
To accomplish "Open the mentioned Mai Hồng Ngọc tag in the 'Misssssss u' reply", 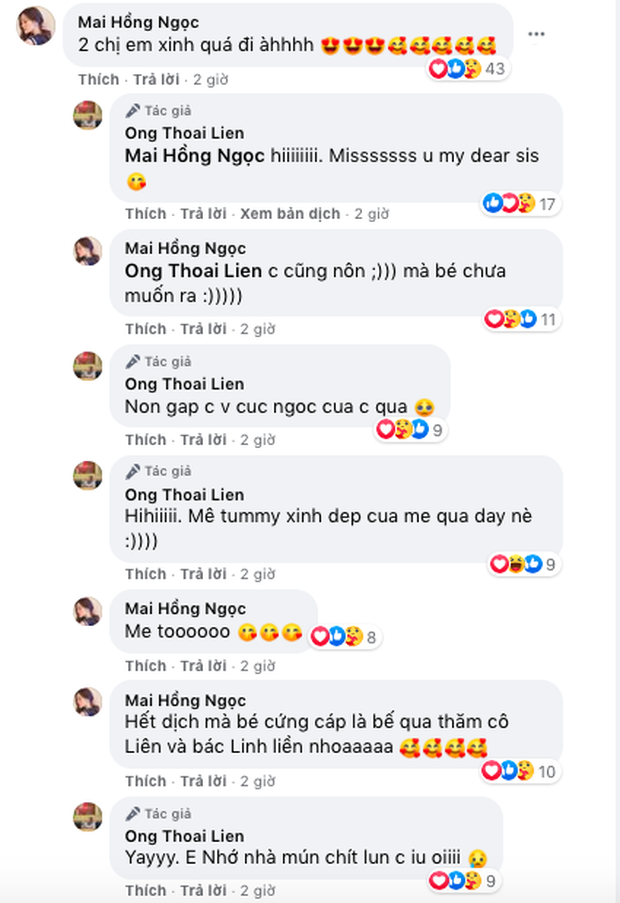I will [x=195, y=155].
